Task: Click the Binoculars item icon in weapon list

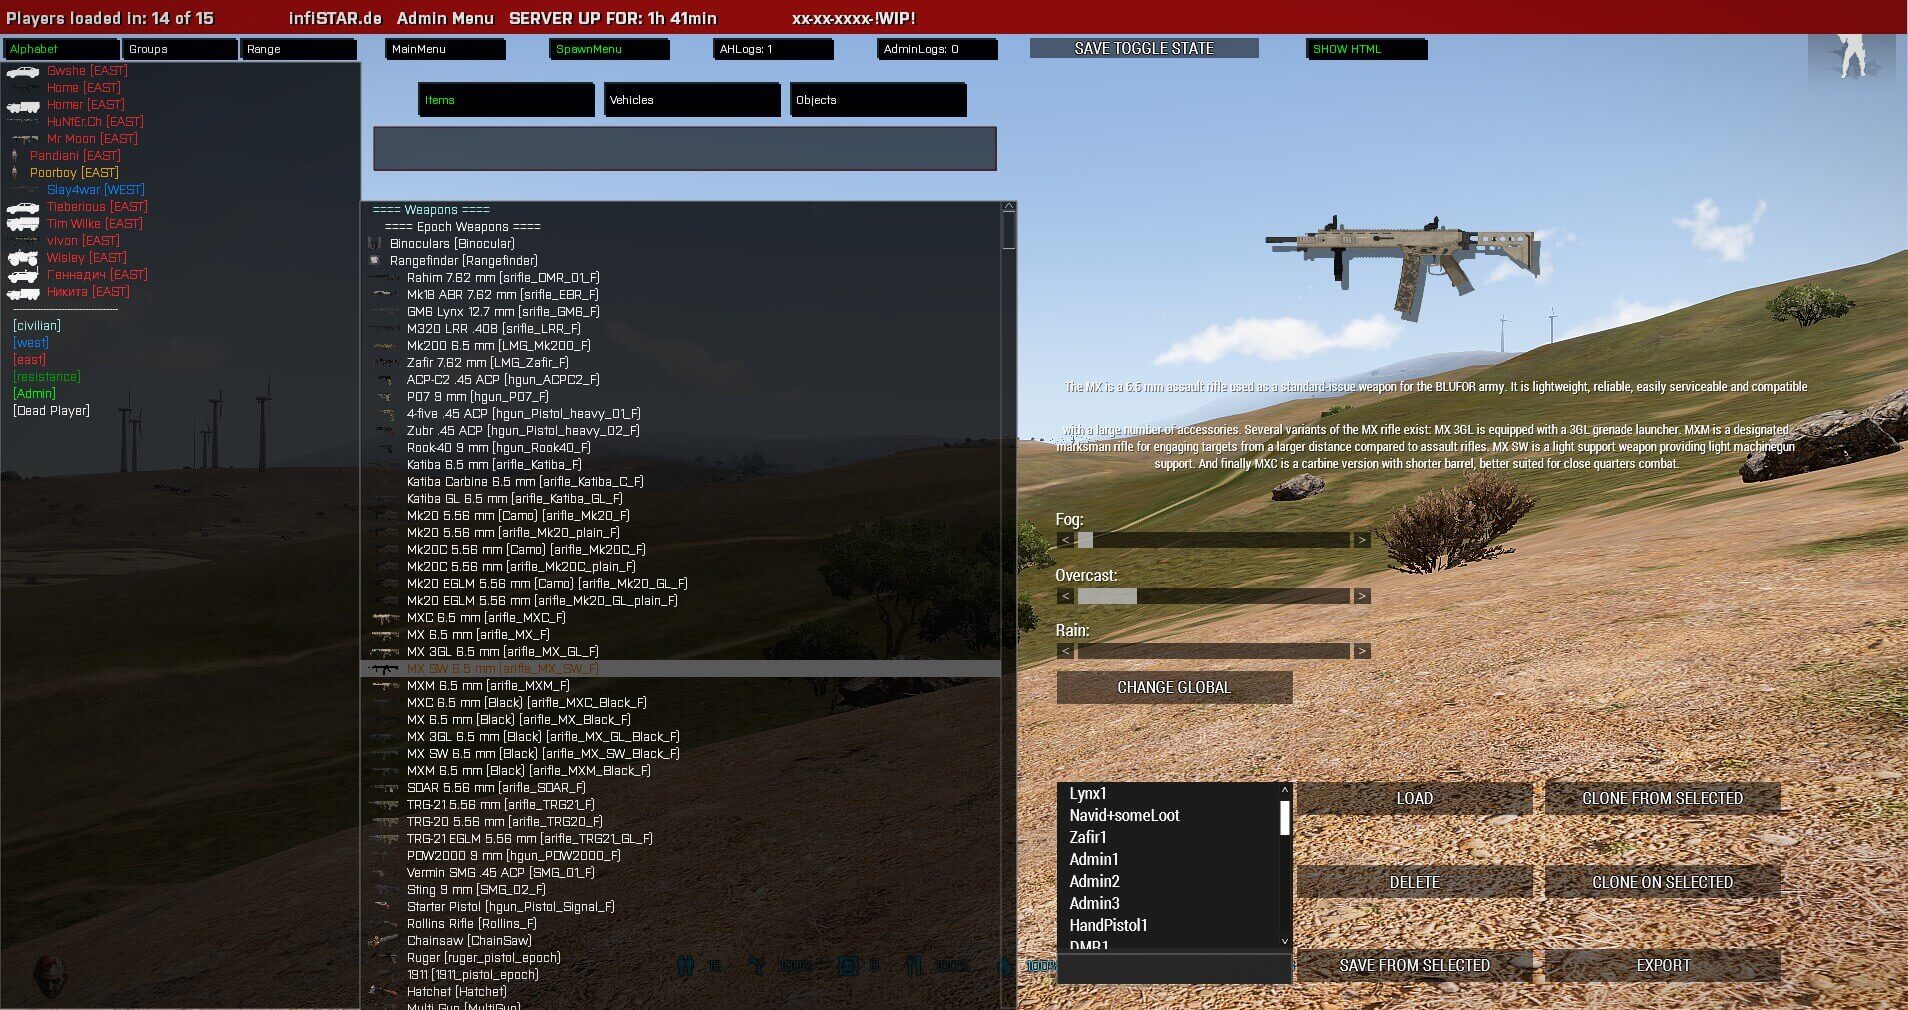Action: click(375, 244)
